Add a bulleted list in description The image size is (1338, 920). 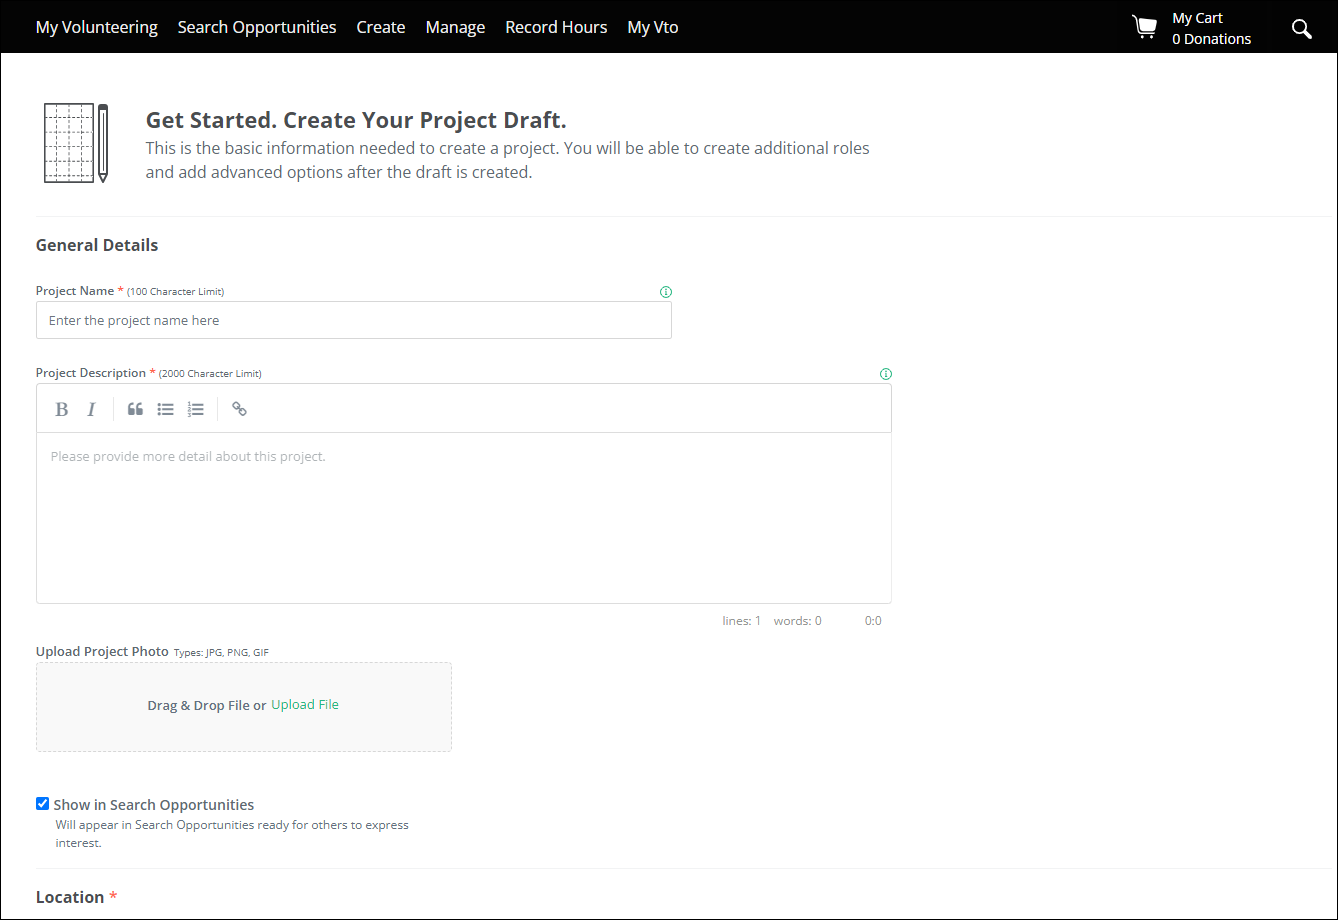[166, 409]
